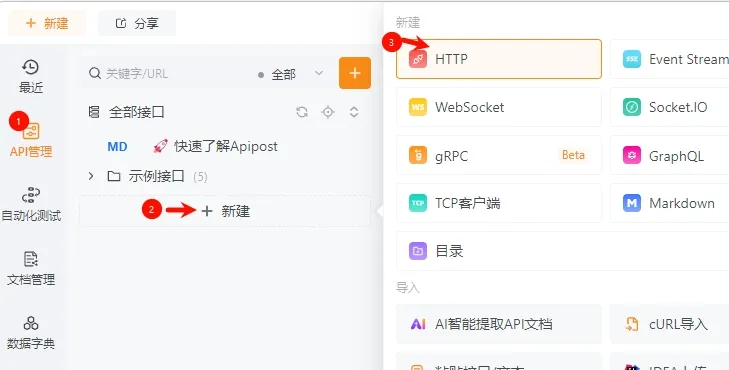729x370 pixels.
Task: Click the 分享 share button
Action: point(137,23)
